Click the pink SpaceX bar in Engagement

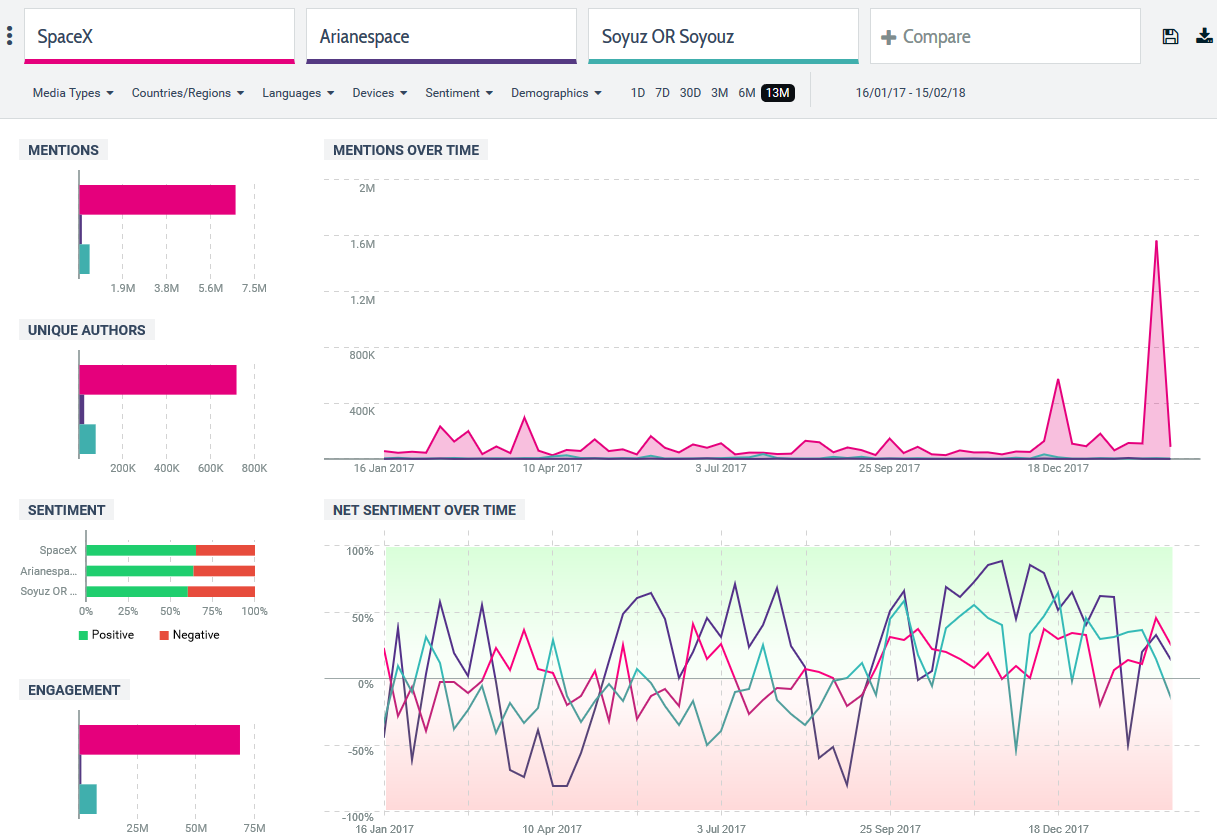pos(160,740)
